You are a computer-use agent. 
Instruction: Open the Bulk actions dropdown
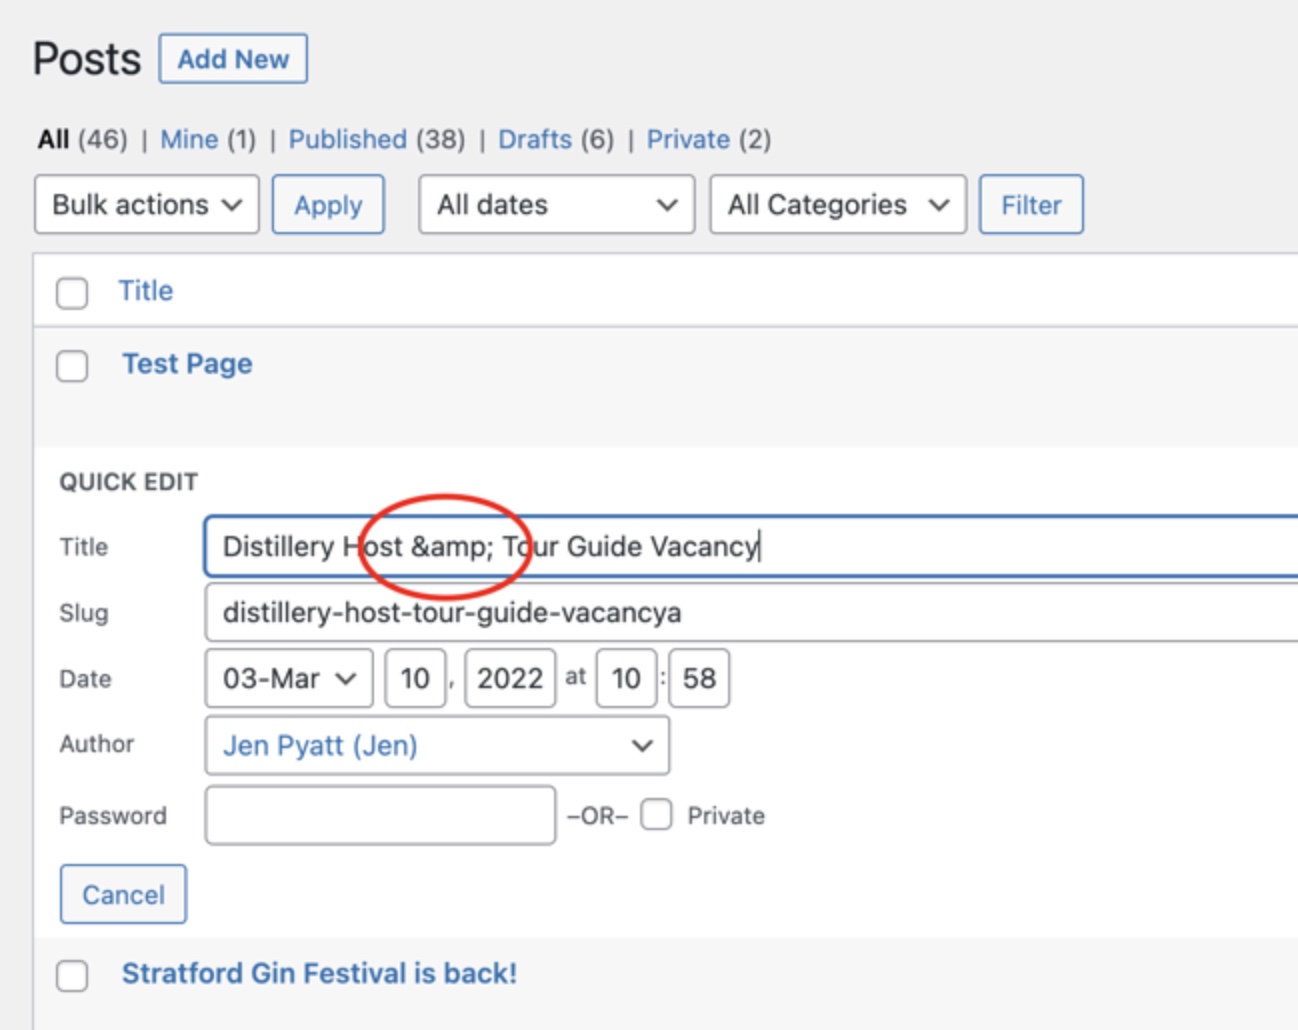147,205
